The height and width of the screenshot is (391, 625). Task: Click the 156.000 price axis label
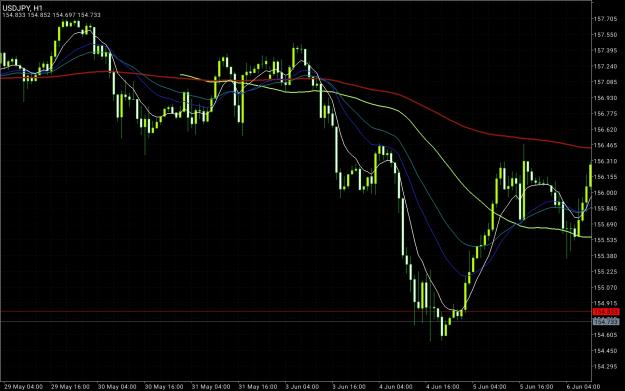pyautogui.click(x=605, y=193)
